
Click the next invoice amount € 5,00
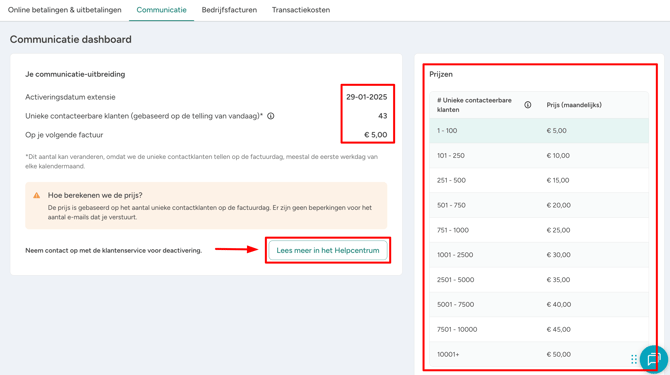(x=376, y=135)
